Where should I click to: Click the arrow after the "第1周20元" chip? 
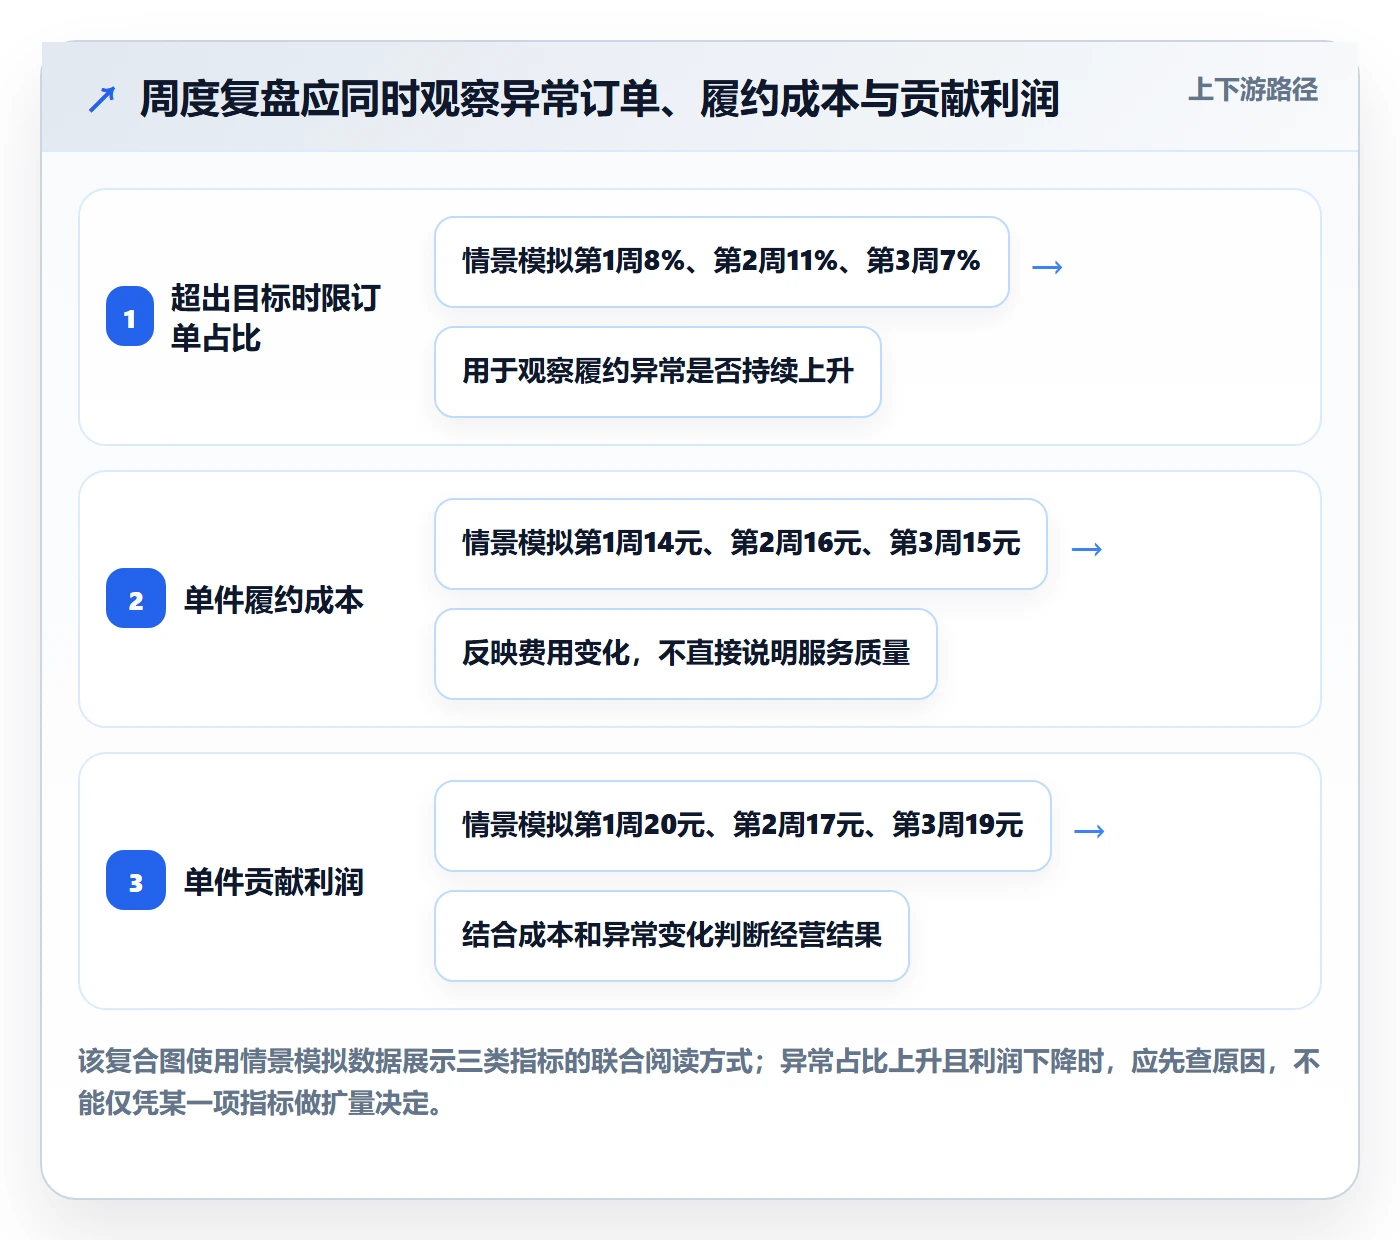point(1089,831)
